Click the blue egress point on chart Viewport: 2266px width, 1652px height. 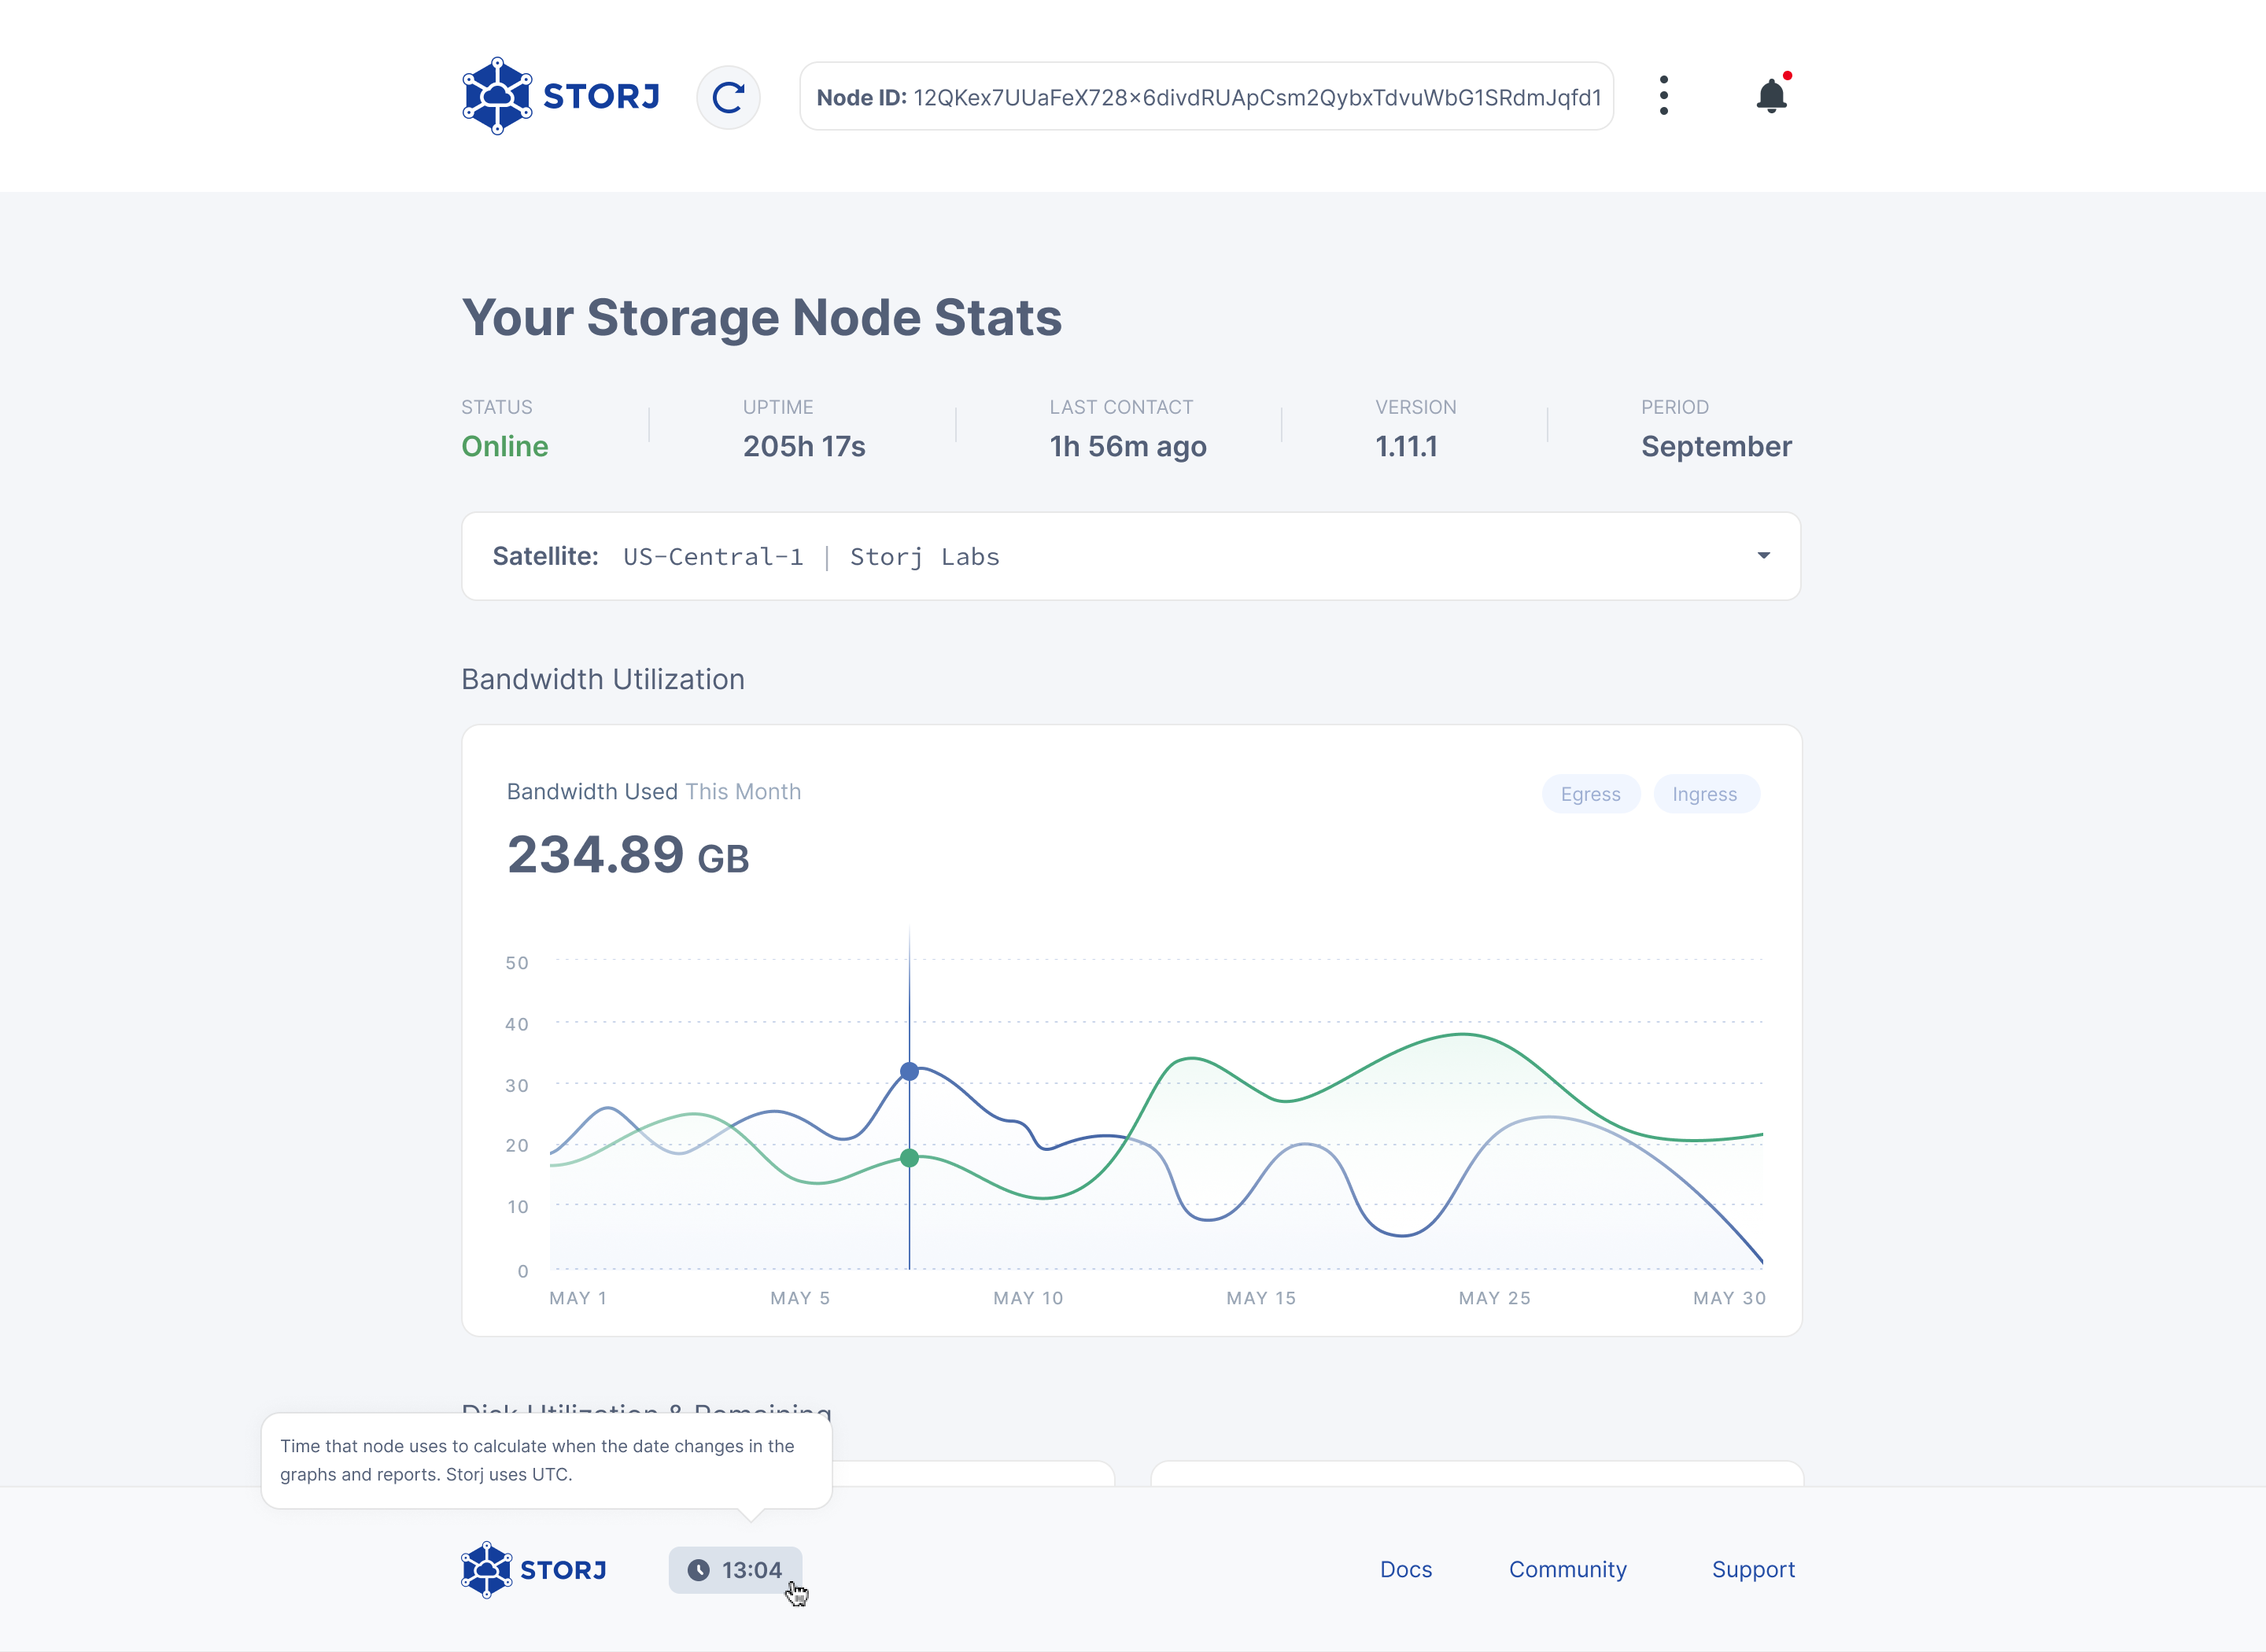(909, 1072)
